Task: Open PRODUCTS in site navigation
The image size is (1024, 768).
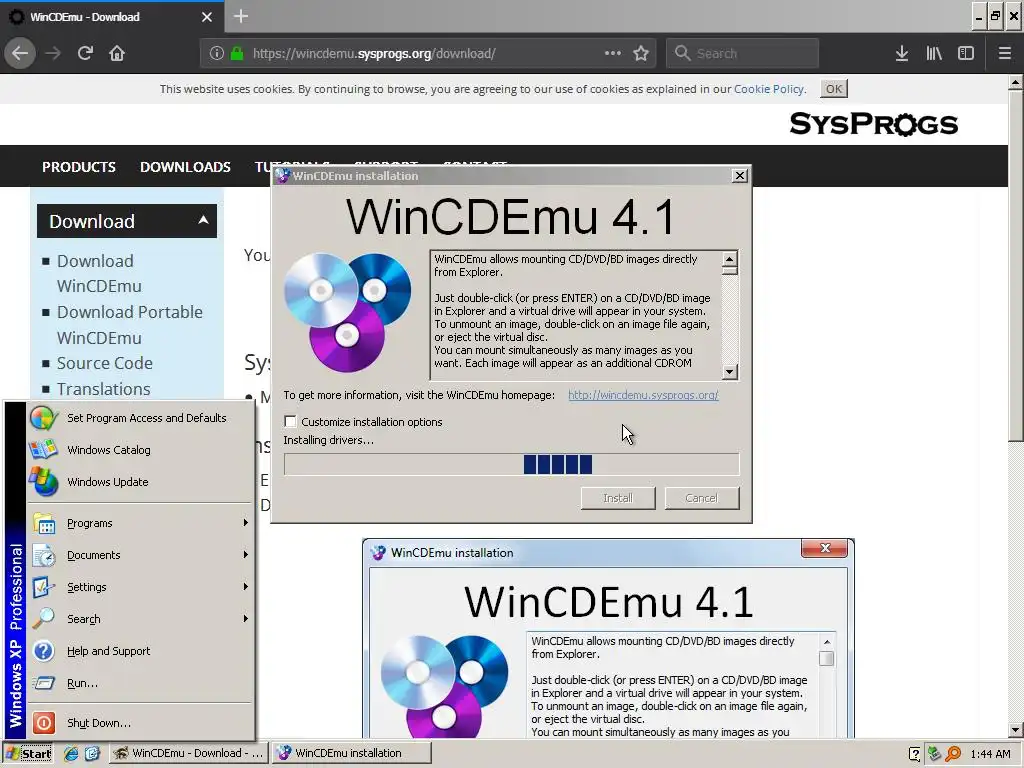Action: [x=79, y=167]
